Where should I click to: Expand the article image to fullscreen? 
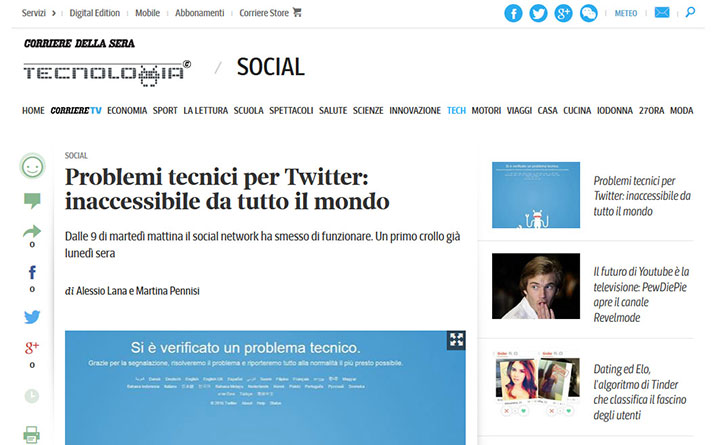pos(456,340)
